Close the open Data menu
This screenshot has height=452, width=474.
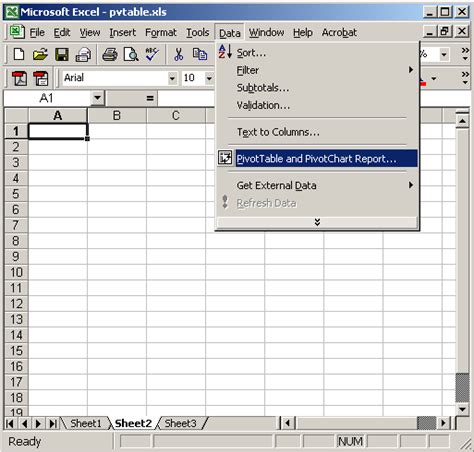click(229, 33)
